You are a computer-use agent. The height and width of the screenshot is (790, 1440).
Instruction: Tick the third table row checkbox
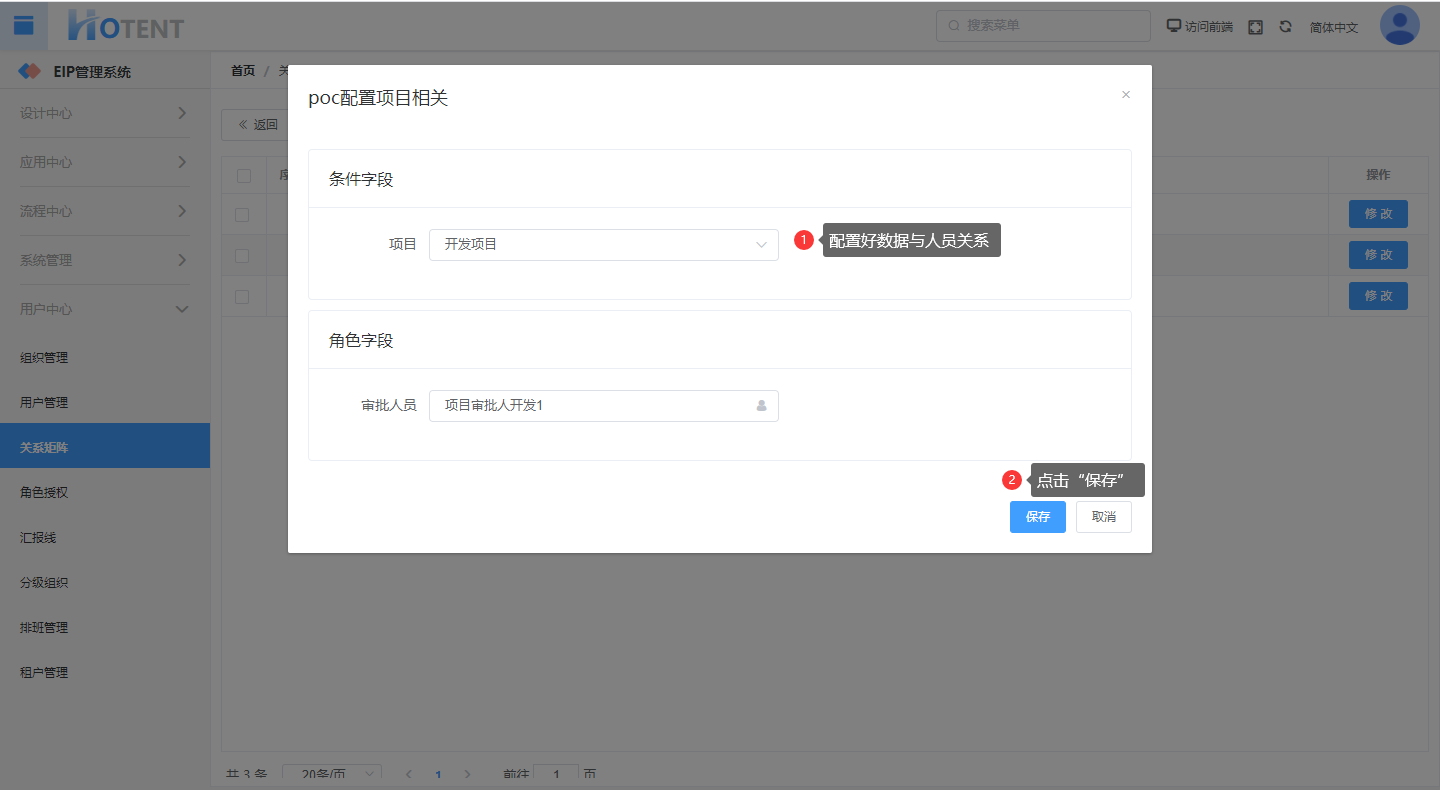coord(242,297)
